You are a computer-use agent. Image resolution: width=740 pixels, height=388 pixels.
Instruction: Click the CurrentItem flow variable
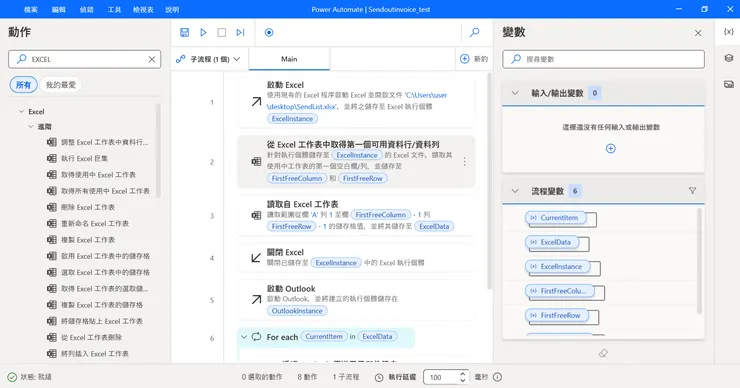(555, 218)
